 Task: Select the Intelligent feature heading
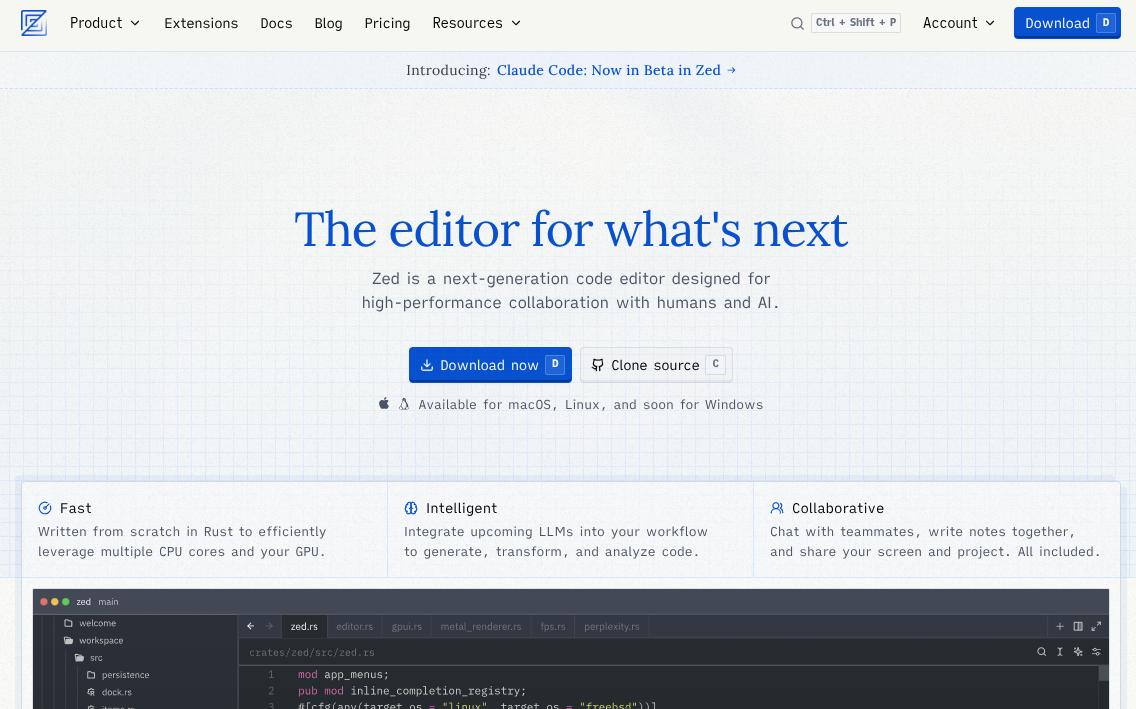tap(462, 508)
